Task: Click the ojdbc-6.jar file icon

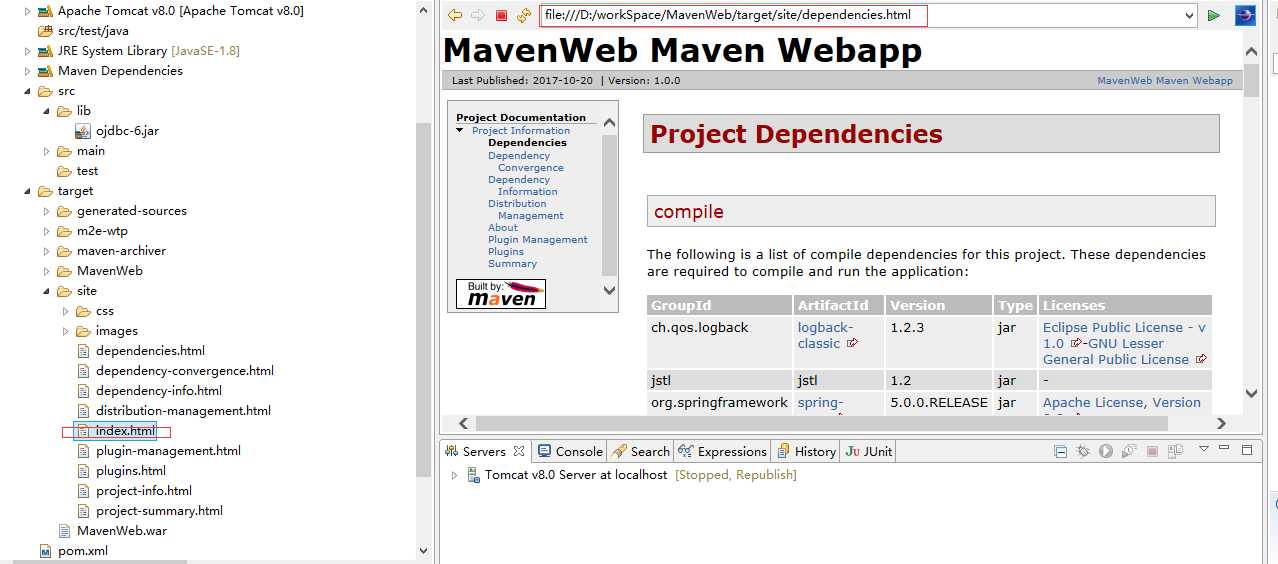Action: (x=83, y=131)
